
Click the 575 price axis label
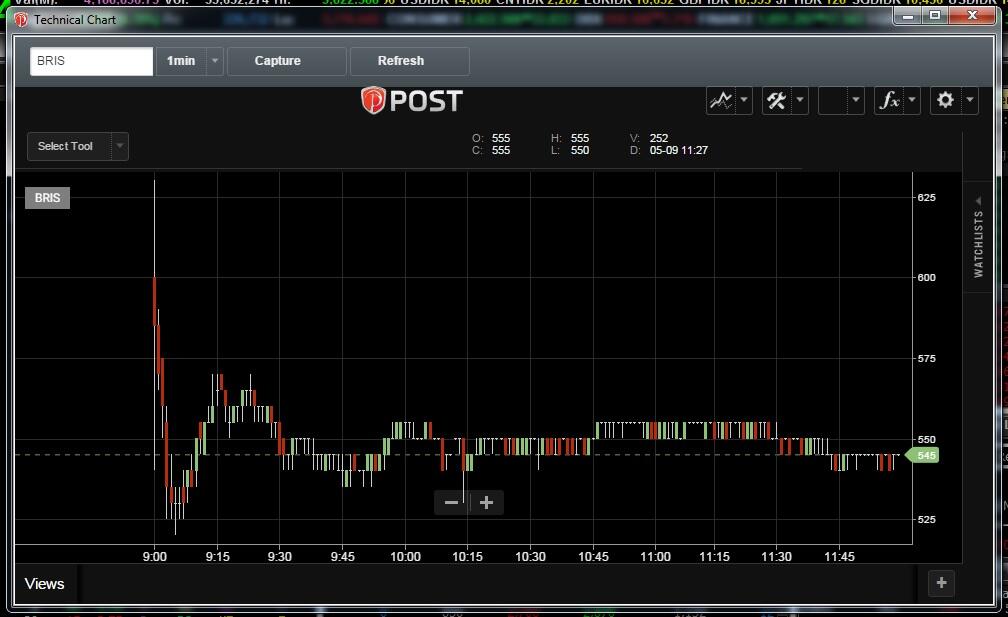point(926,359)
